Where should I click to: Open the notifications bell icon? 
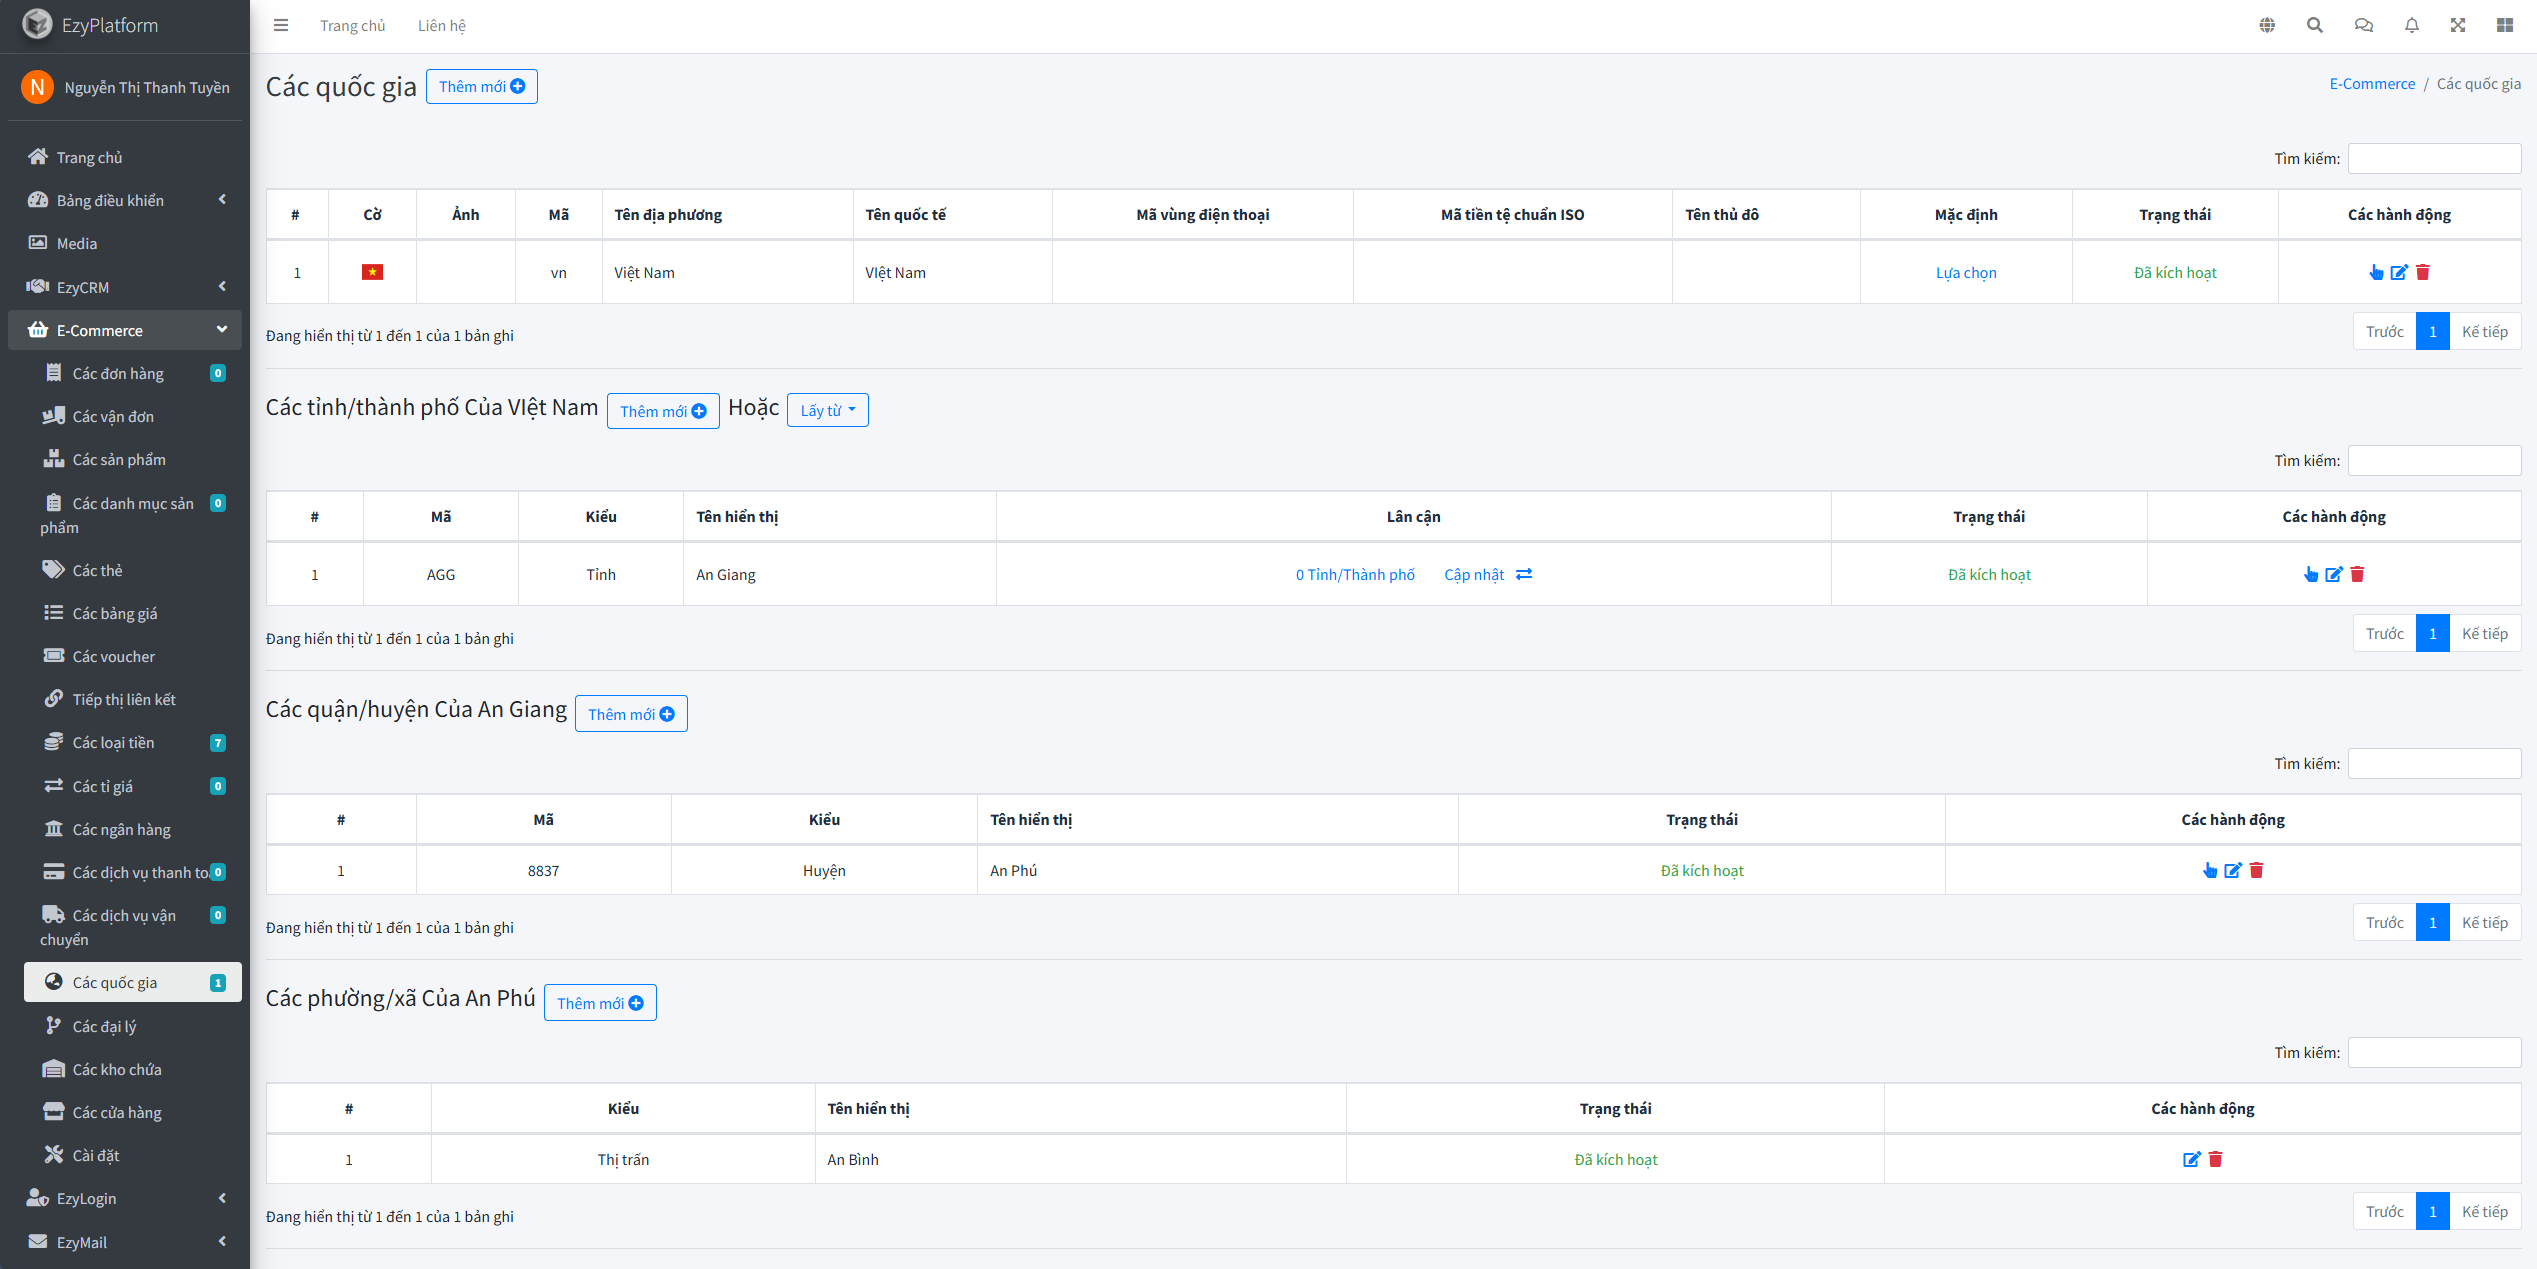pos(2411,25)
